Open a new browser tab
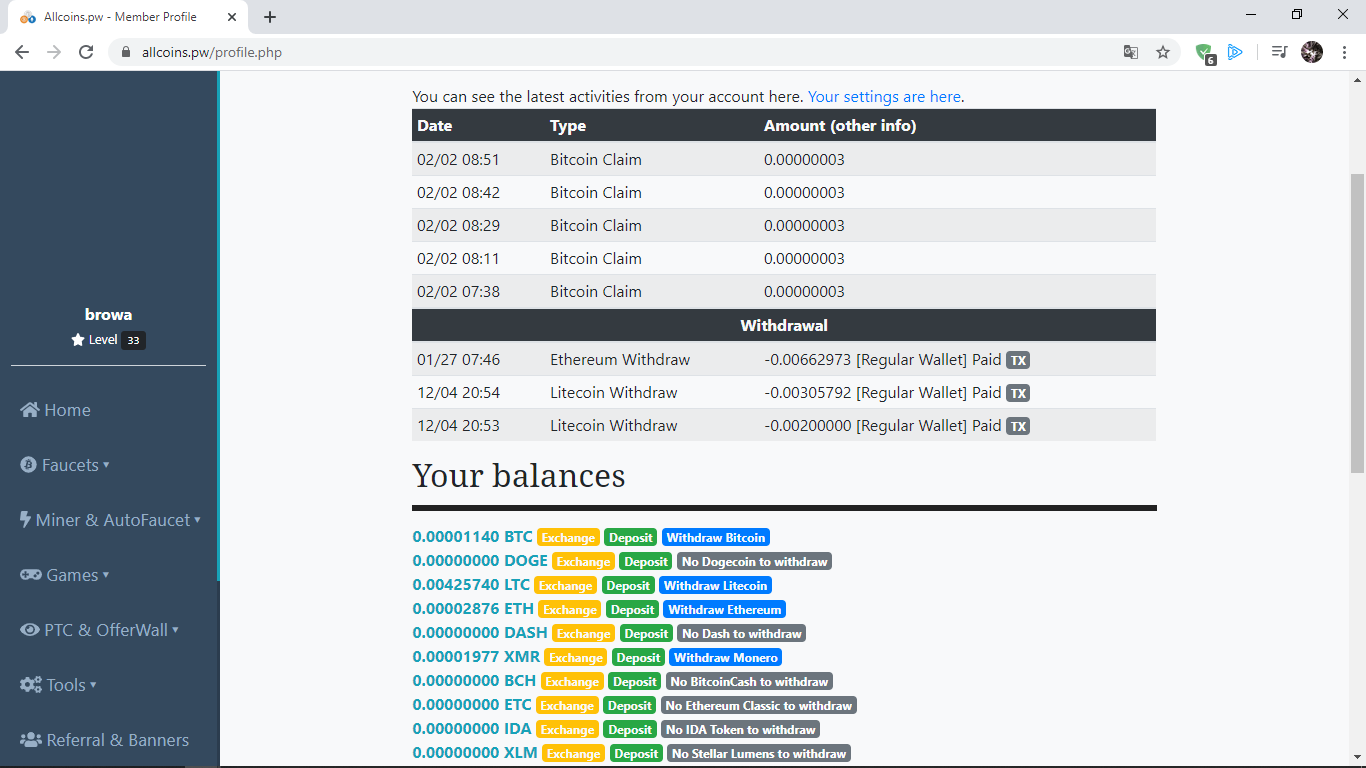1366x768 pixels. coord(270,17)
